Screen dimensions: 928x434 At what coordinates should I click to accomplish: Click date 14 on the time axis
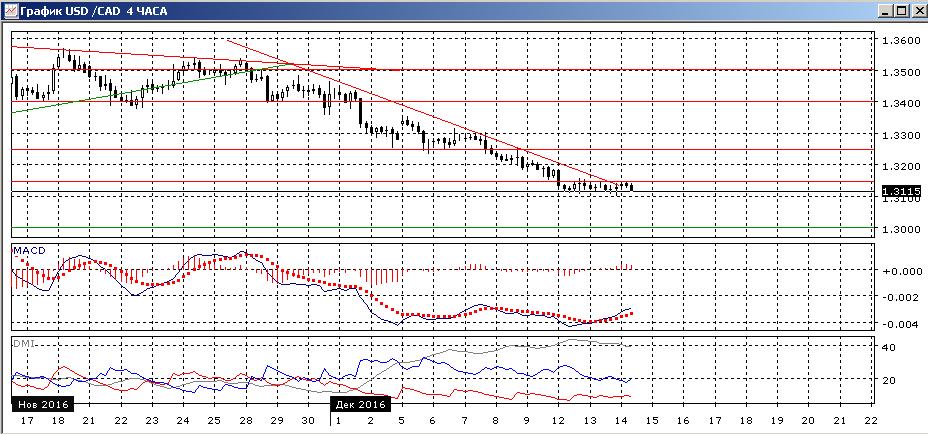coord(620,420)
